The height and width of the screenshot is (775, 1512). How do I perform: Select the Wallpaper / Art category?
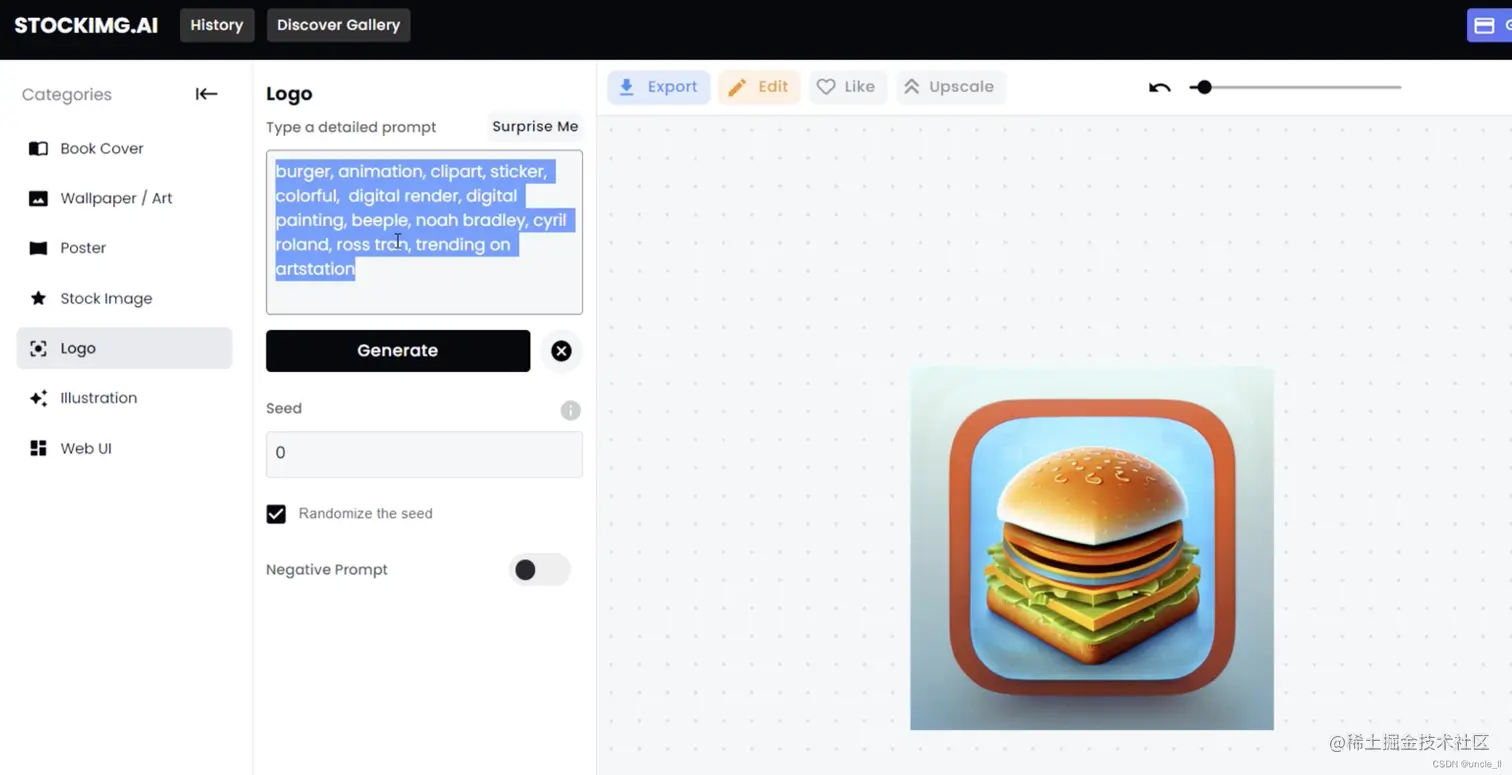124,198
